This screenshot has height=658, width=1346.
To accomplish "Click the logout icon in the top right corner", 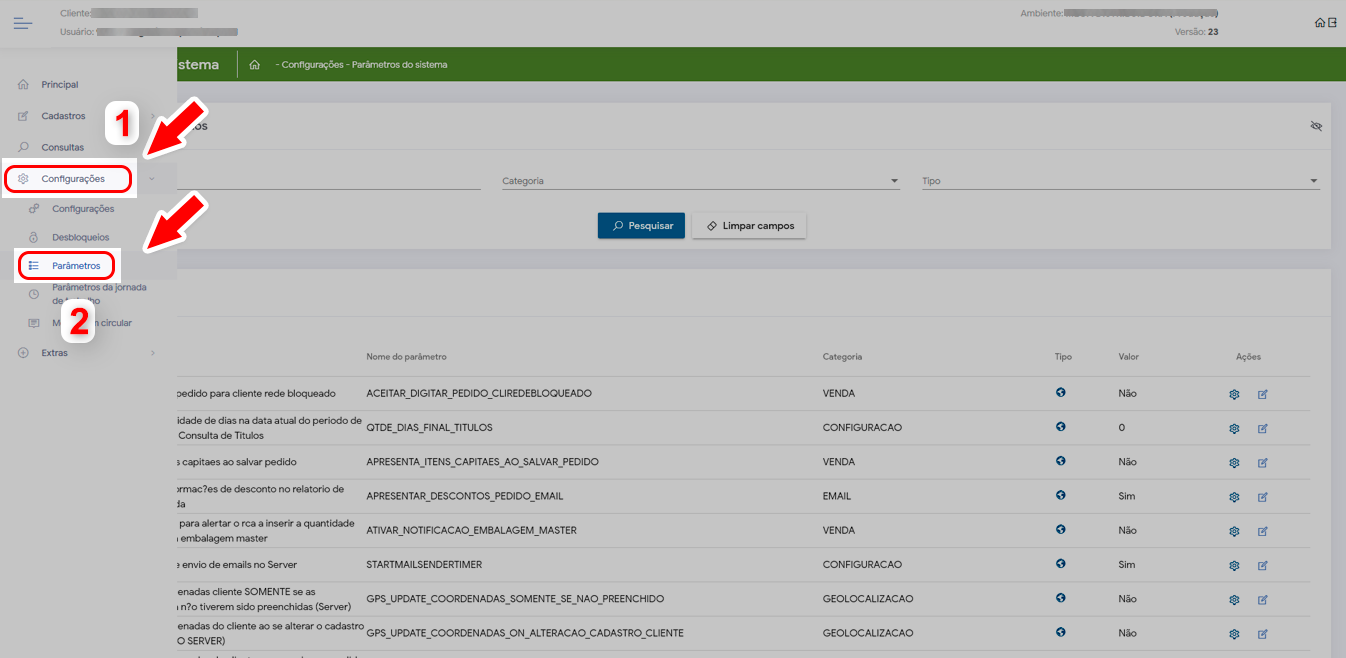I will click(x=1332, y=23).
